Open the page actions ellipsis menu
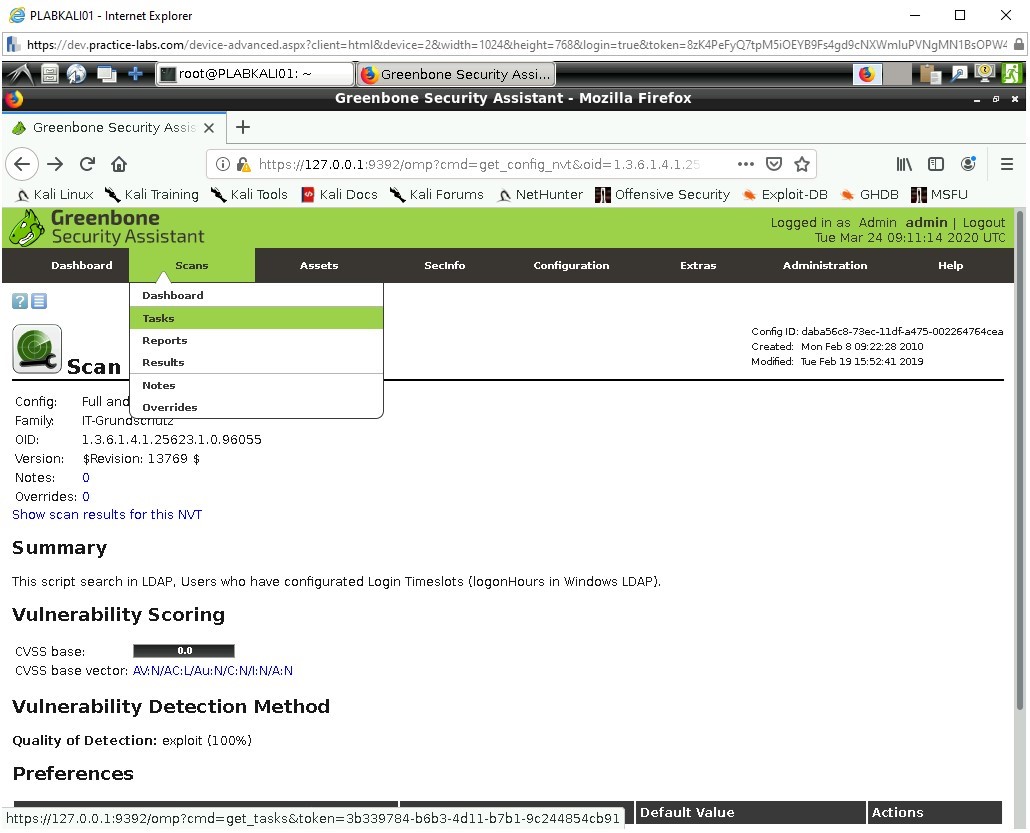 745,163
